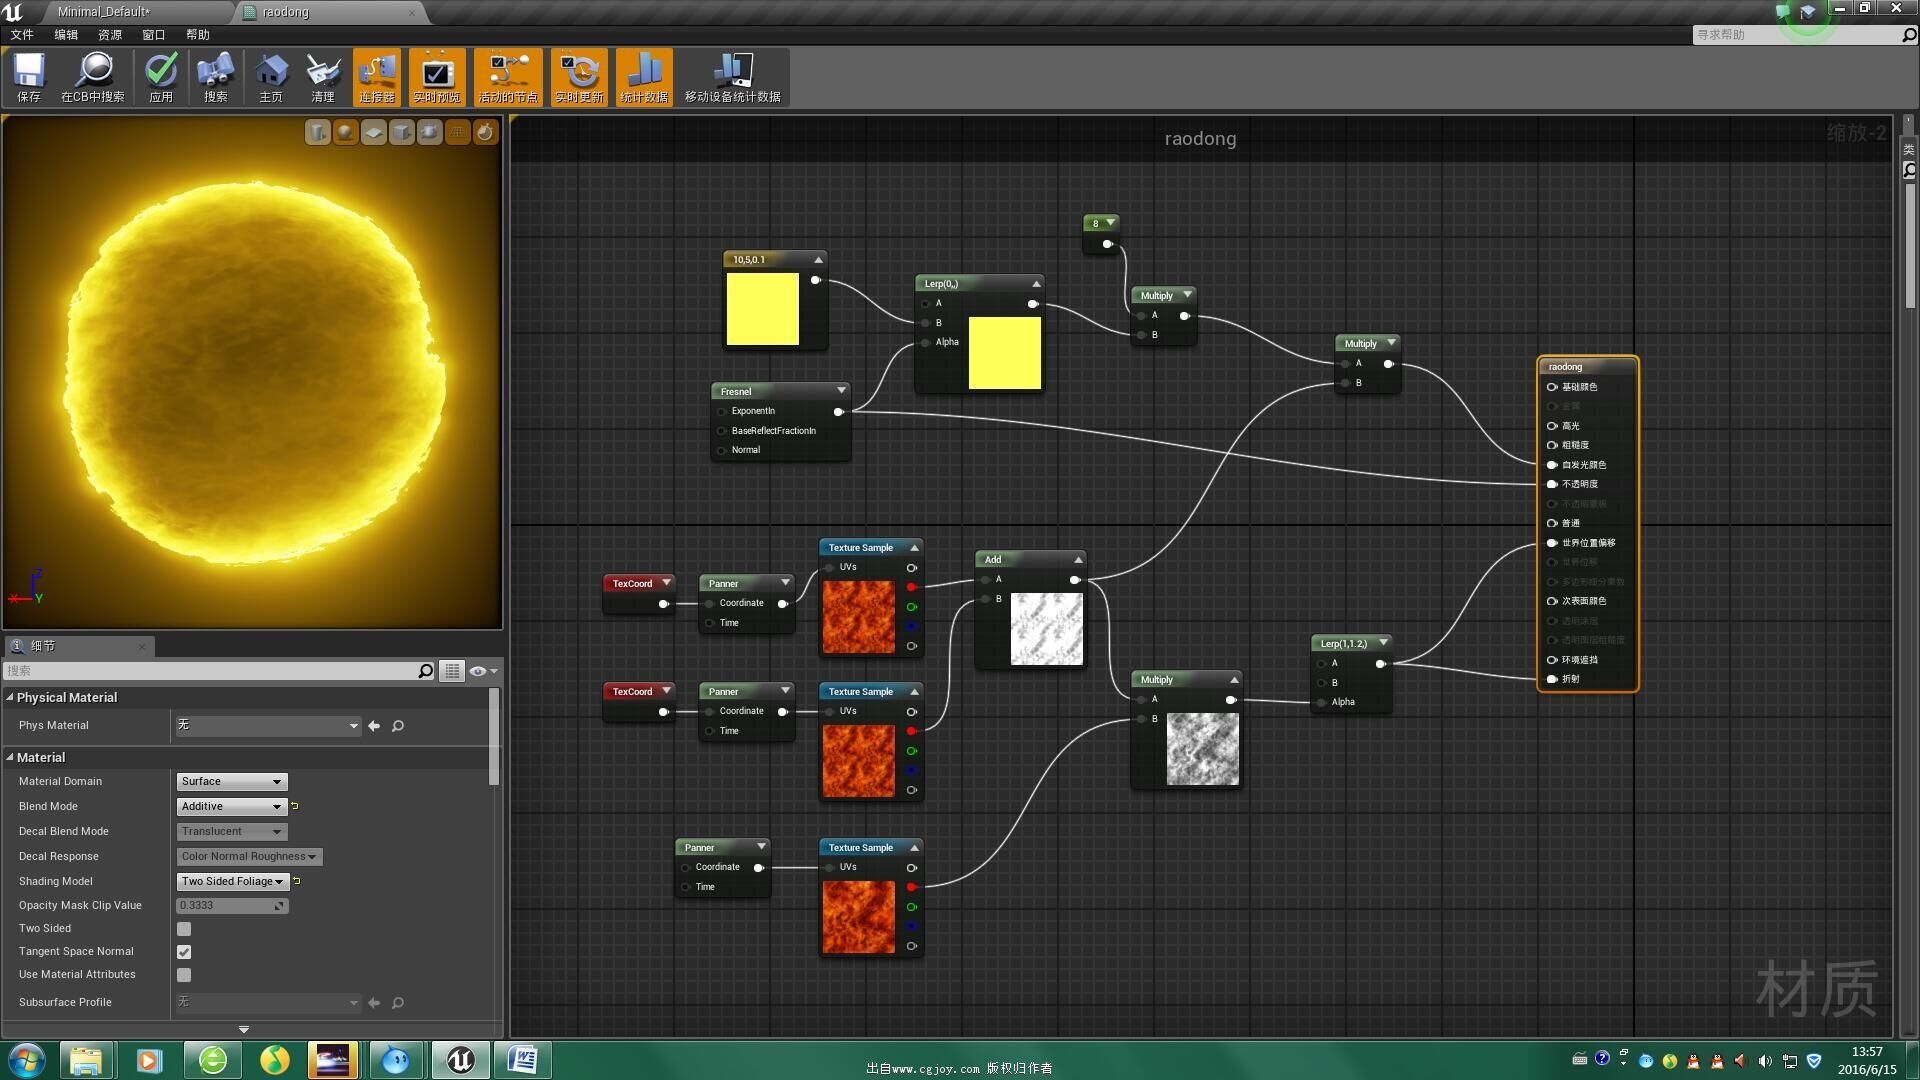Click the 自发光颜色 (Emissive Color) input pin
The height and width of the screenshot is (1080, 1920).
click(1552, 465)
